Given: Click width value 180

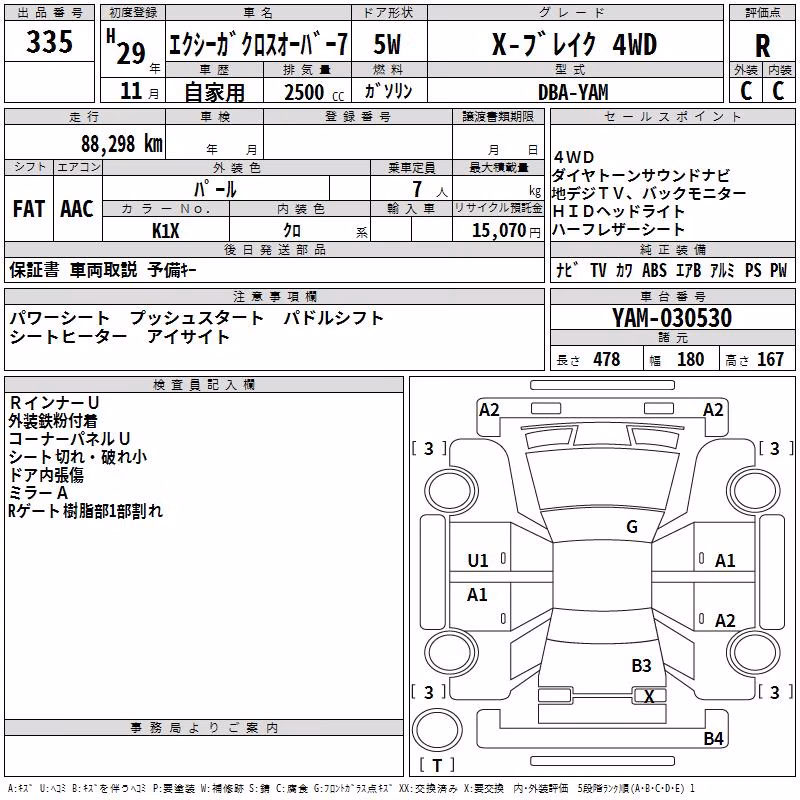Looking at the screenshot, I should (x=690, y=360).
